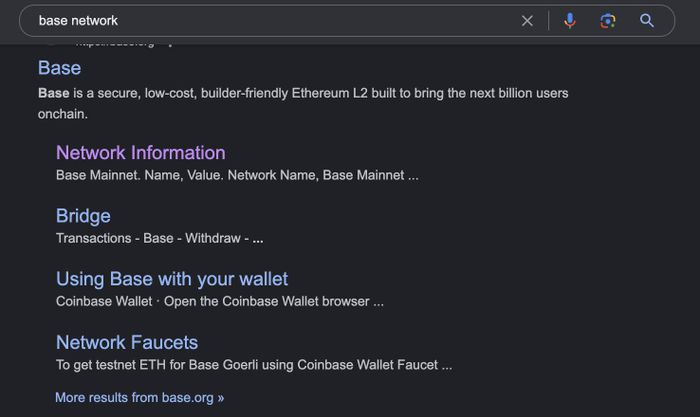Click the 'Base Mainnet. Name, Value' snippet text
Viewport: 700px width, 417px height.
click(237, 175)
